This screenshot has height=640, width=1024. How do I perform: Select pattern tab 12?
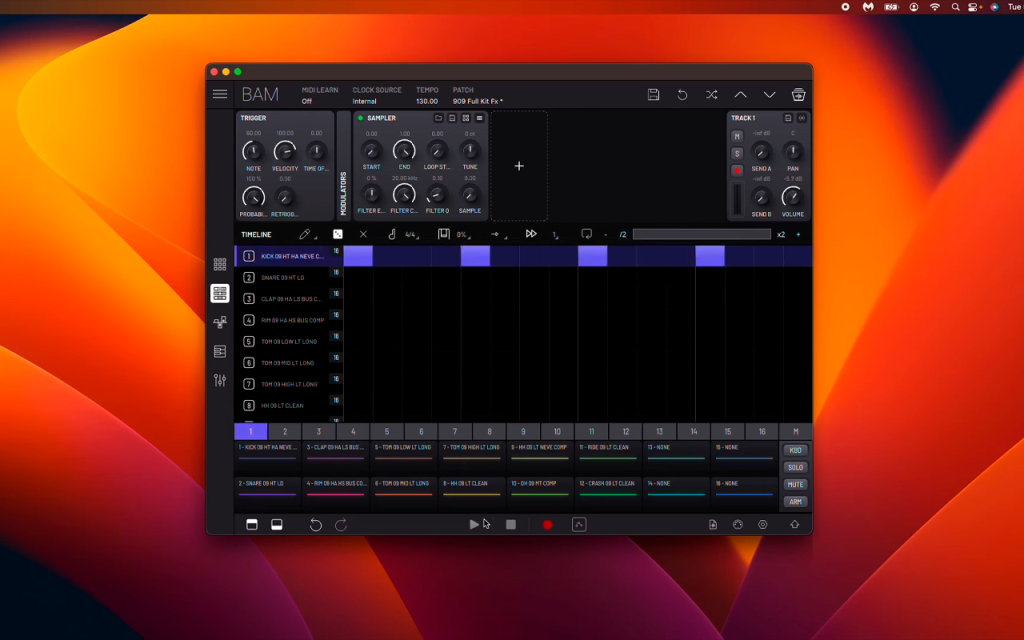coord(626,431)
